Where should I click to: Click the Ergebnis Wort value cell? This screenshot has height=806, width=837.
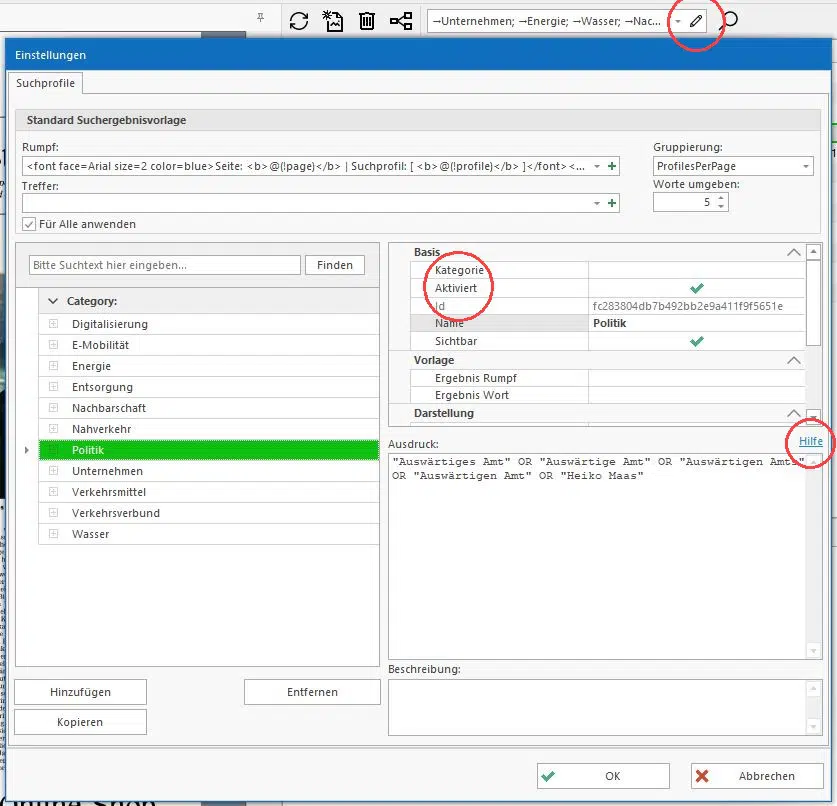697,395
